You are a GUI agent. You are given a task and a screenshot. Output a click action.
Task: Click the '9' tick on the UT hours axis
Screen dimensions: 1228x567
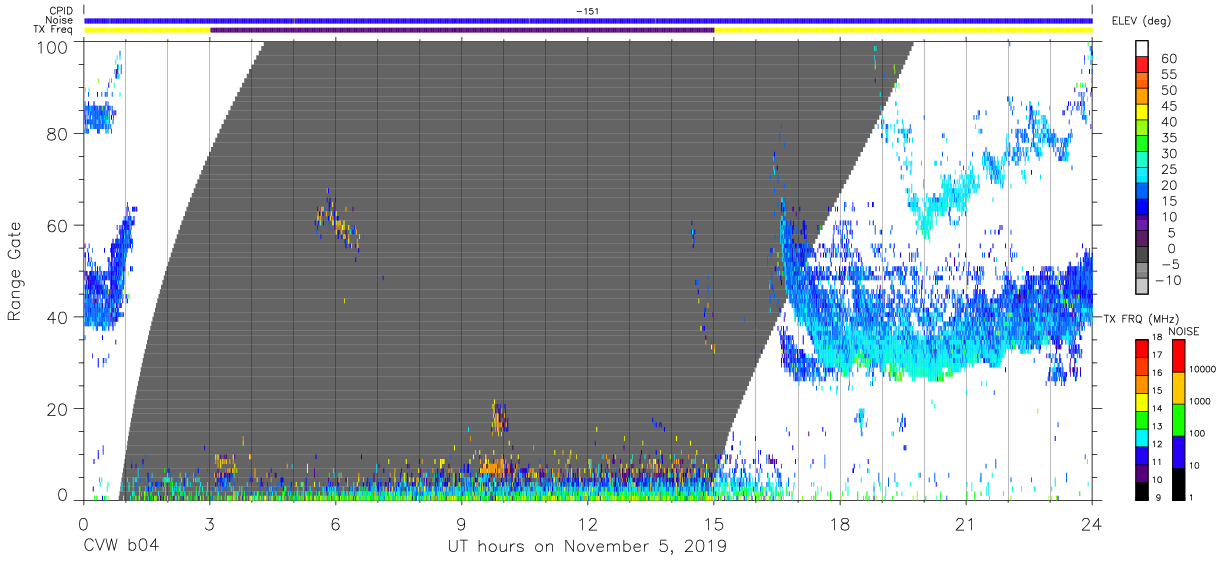(461, 525)
